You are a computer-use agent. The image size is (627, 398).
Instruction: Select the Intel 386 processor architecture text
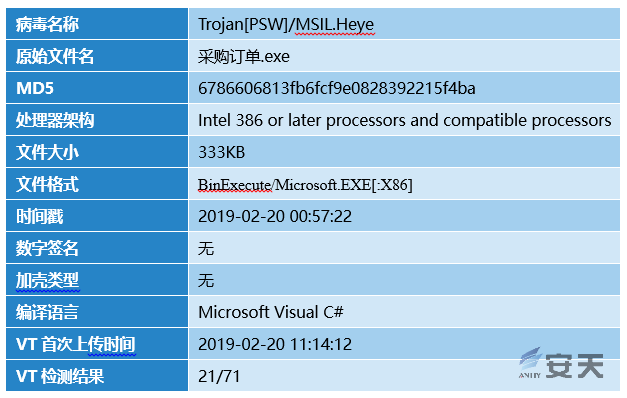pos(405,120)
